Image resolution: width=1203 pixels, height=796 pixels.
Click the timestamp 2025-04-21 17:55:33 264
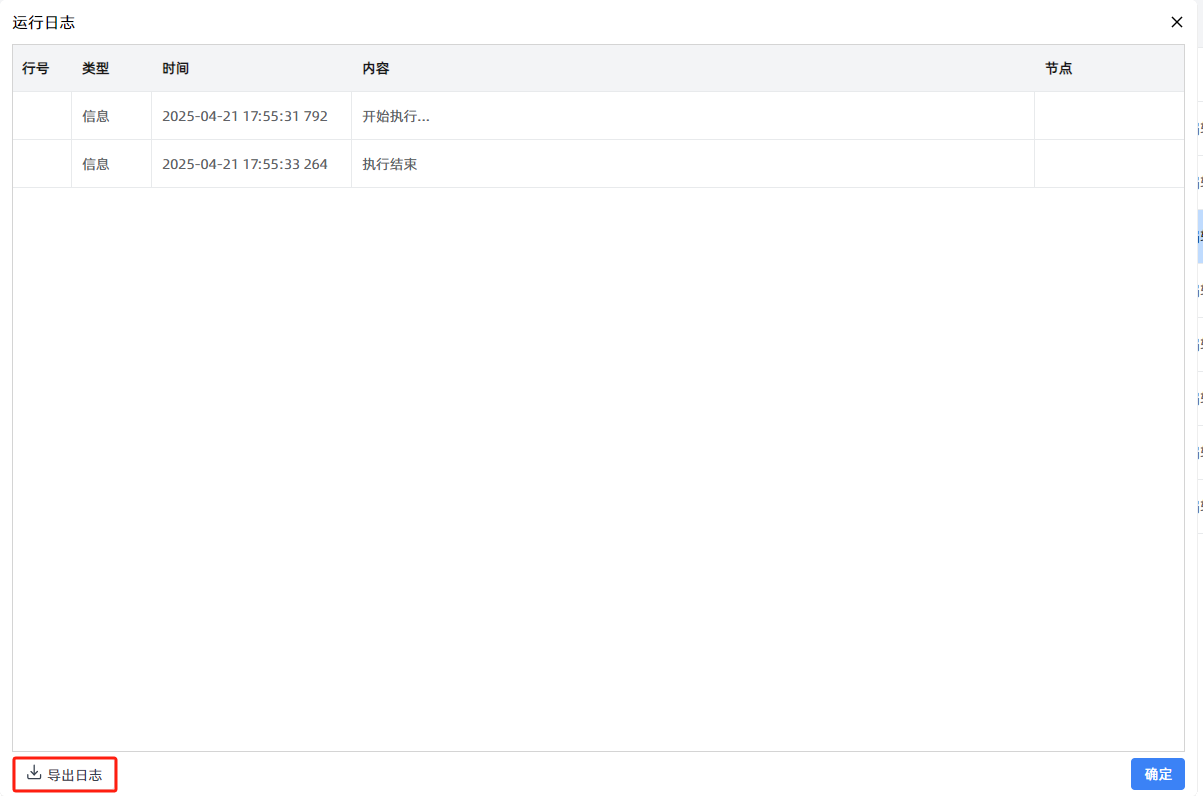[245, 163]
